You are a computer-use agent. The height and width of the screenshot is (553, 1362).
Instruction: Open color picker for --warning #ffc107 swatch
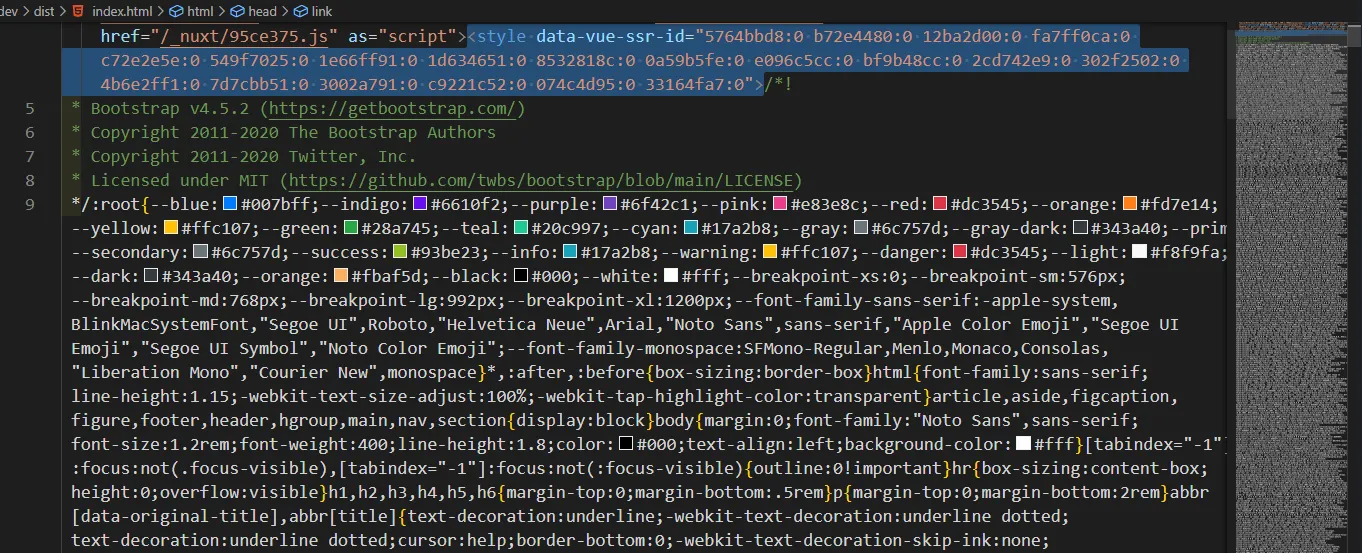769,253
